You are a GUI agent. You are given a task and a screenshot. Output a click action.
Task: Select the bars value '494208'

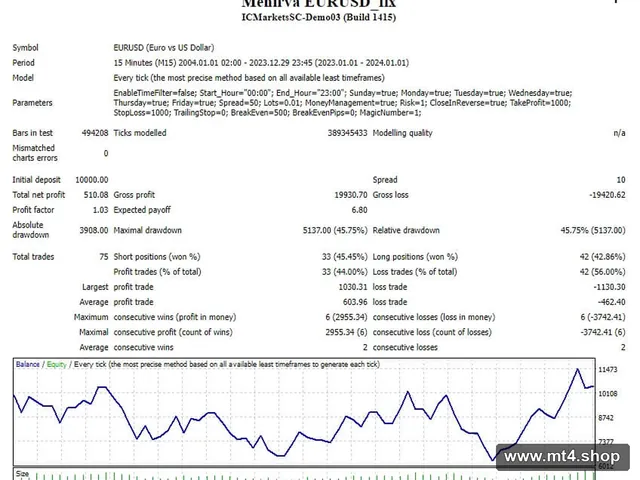tap(95, 133)
